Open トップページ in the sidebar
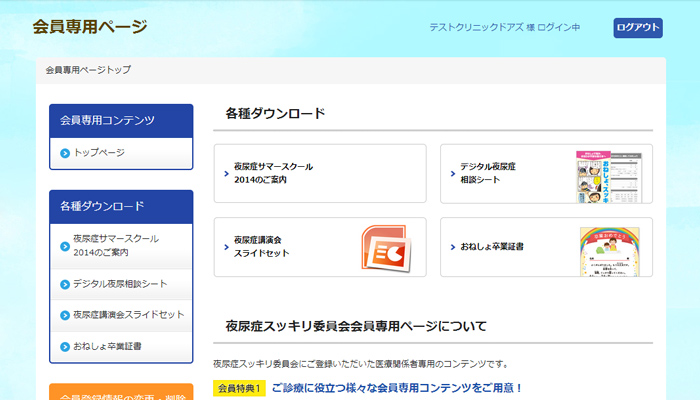700x400 pixels. pyautogui.click(x=99, y=153)
